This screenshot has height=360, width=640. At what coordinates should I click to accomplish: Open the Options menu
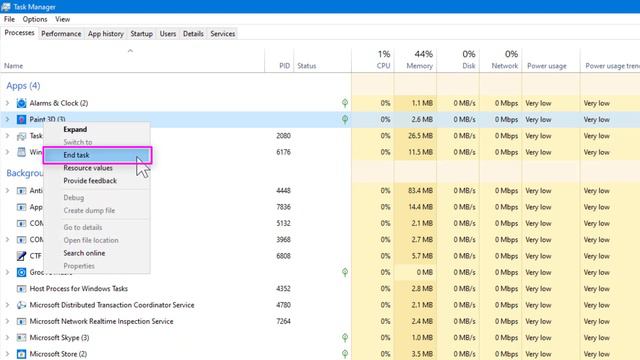pyautogui.click(x=35, y=19)
